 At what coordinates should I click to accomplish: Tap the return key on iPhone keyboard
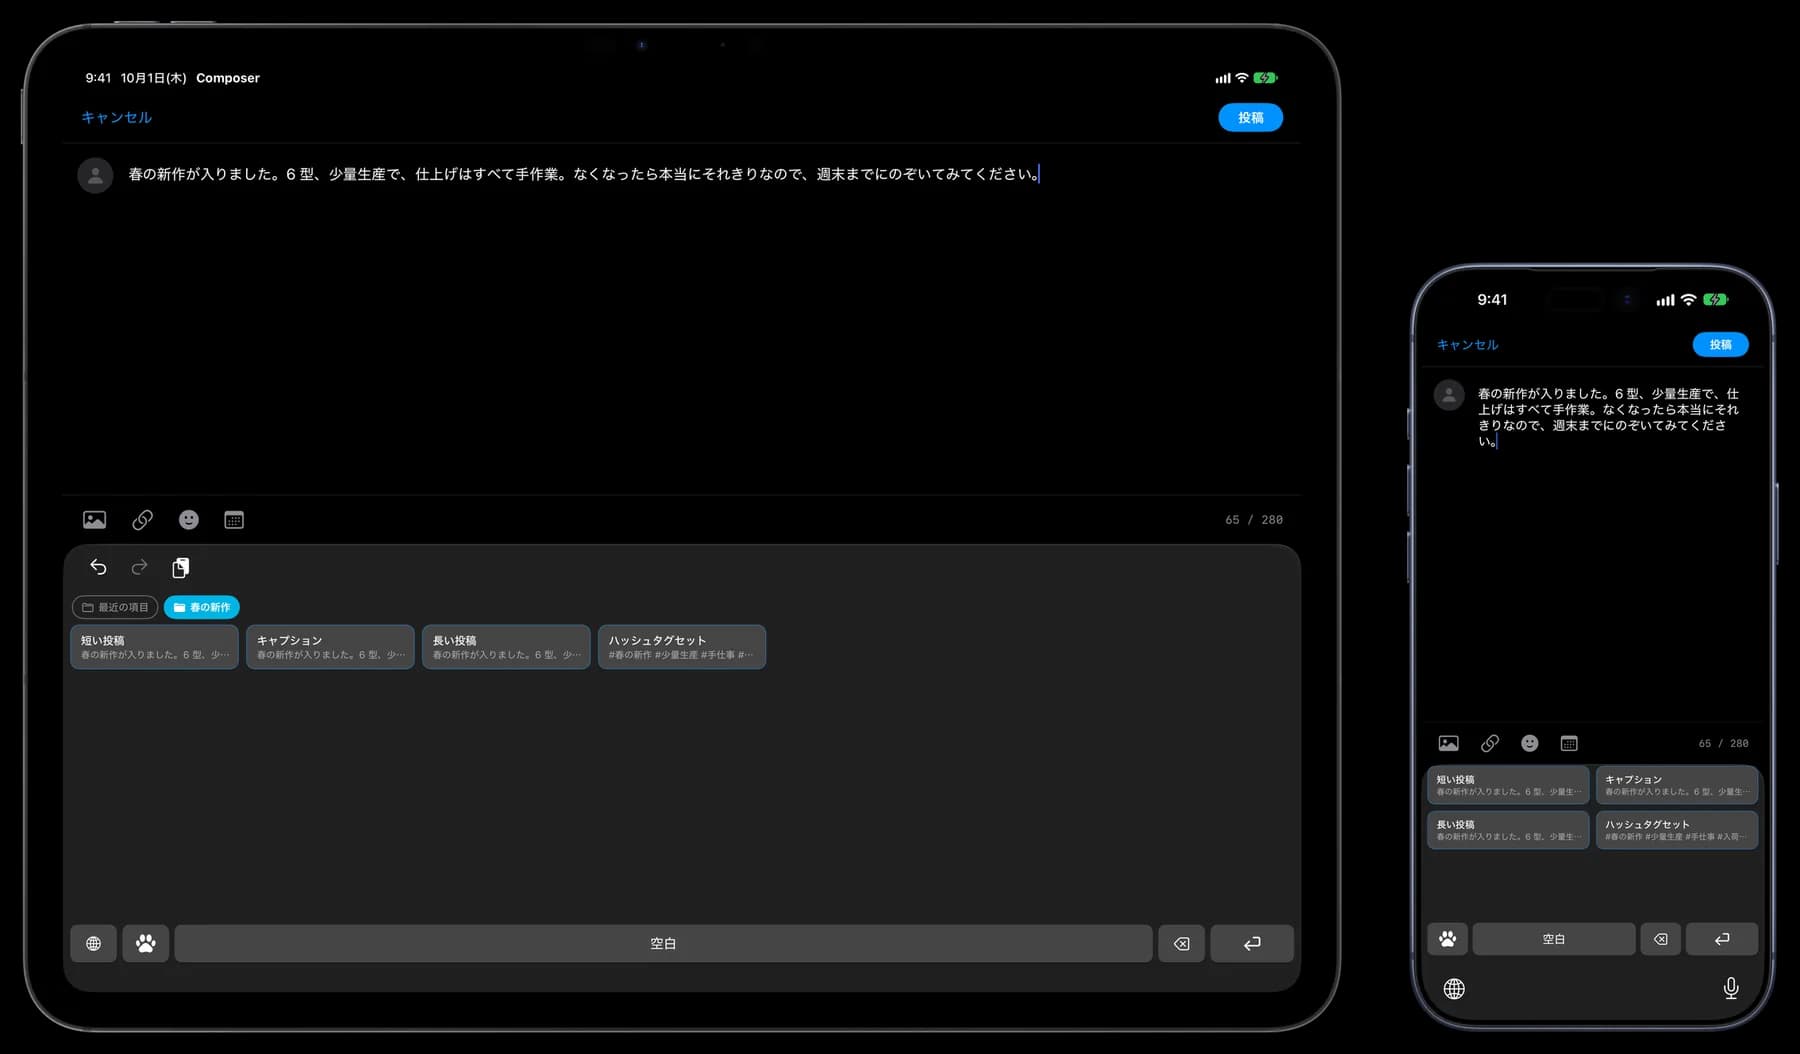pos(1722,939)
